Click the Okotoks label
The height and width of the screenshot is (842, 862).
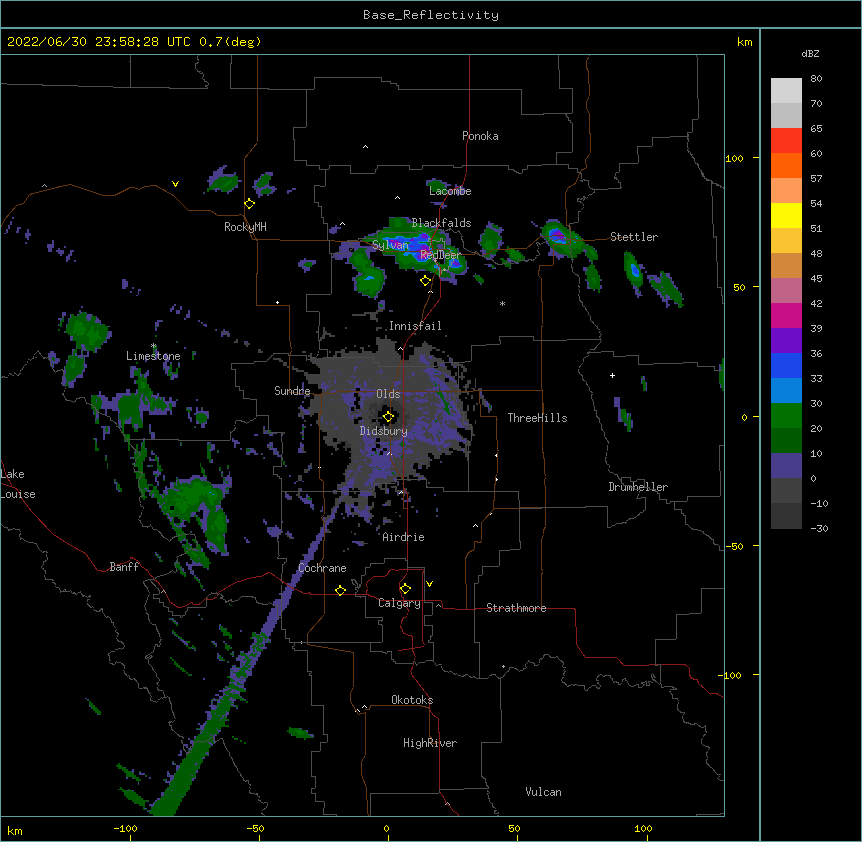pos(412,700)
